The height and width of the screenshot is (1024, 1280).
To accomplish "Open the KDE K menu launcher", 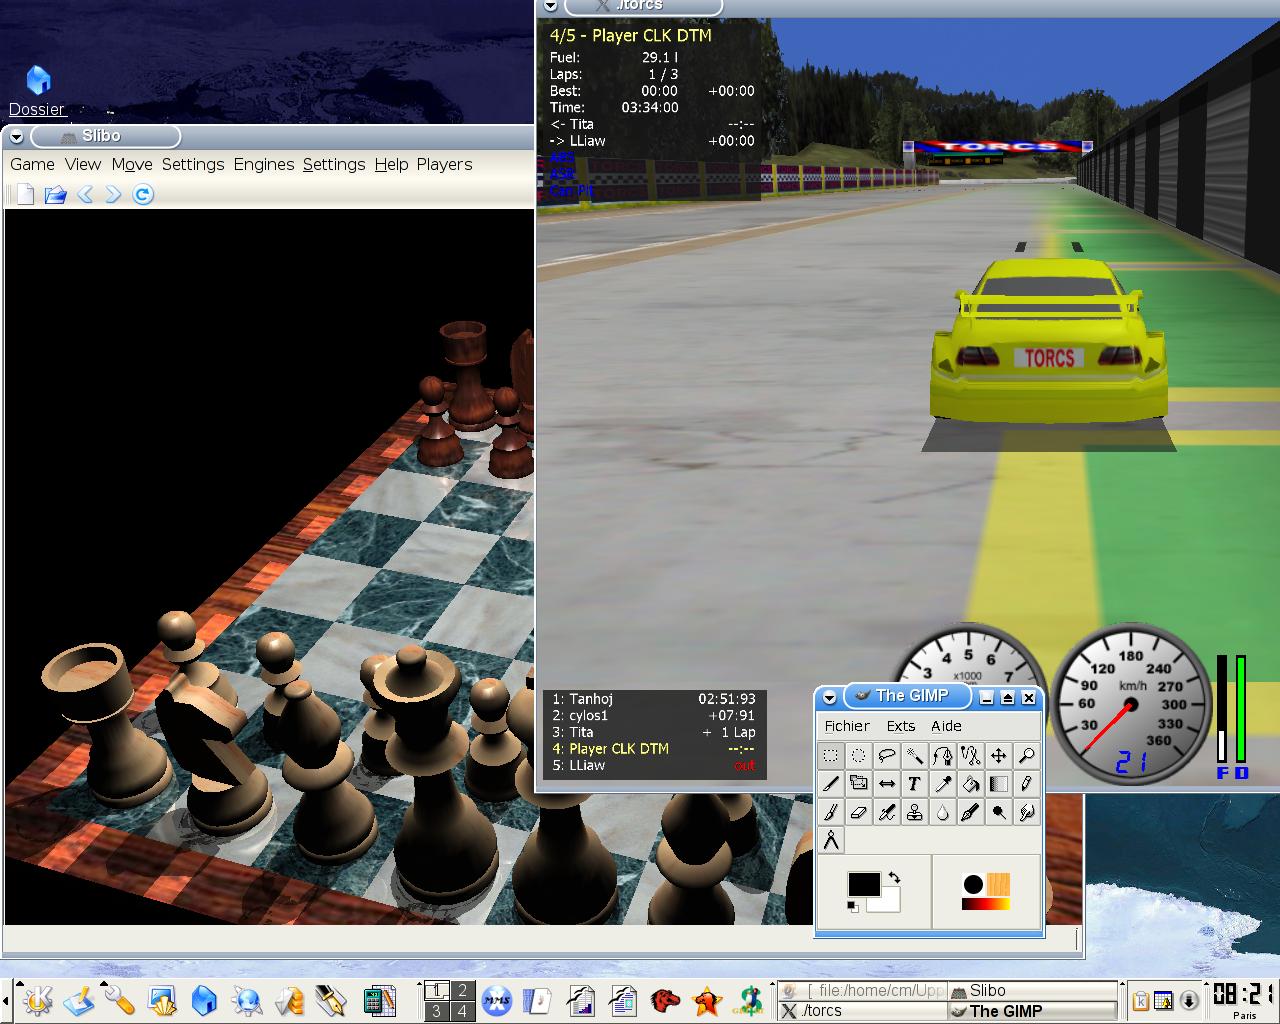I will click(38, 1000).
